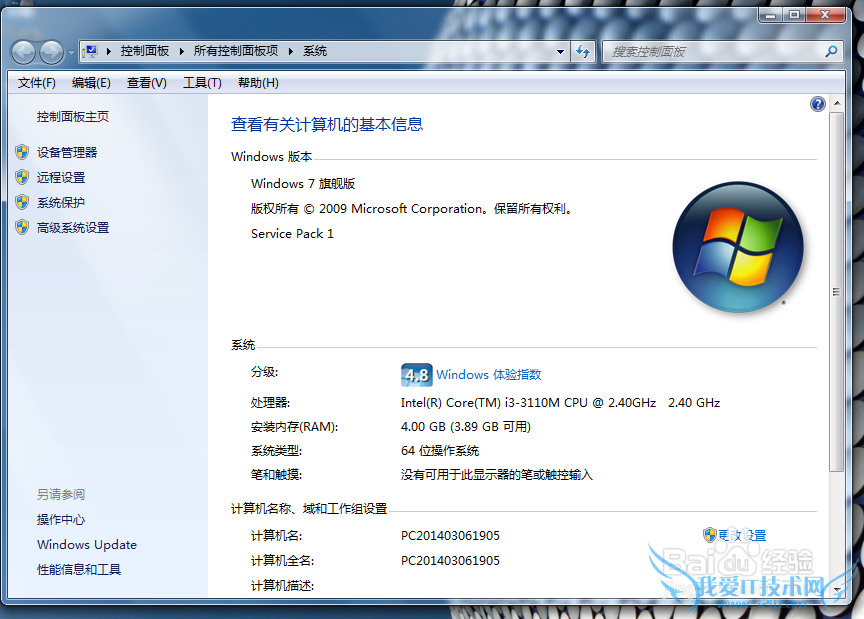This screenshot has width=864, height=619.
Task: Open the 工具(T) menu
Action: 202,83
